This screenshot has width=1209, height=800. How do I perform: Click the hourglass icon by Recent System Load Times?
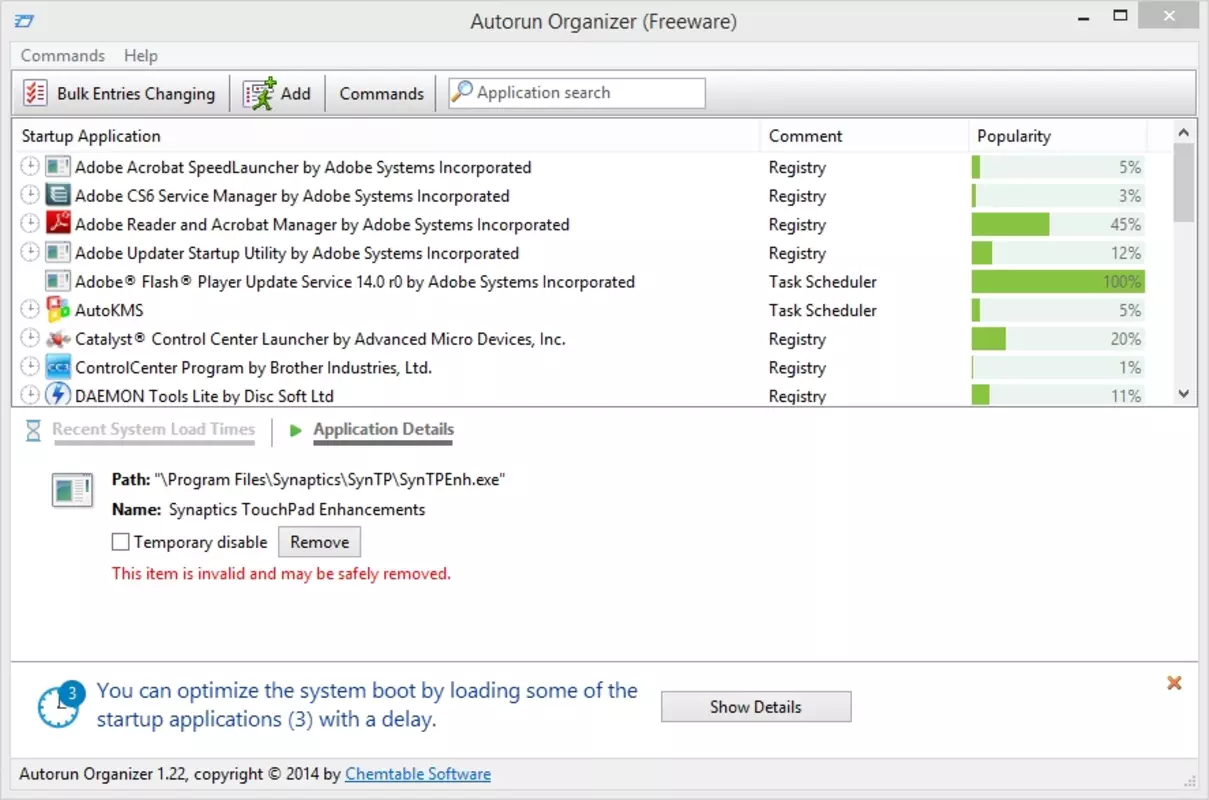point(33,431)
